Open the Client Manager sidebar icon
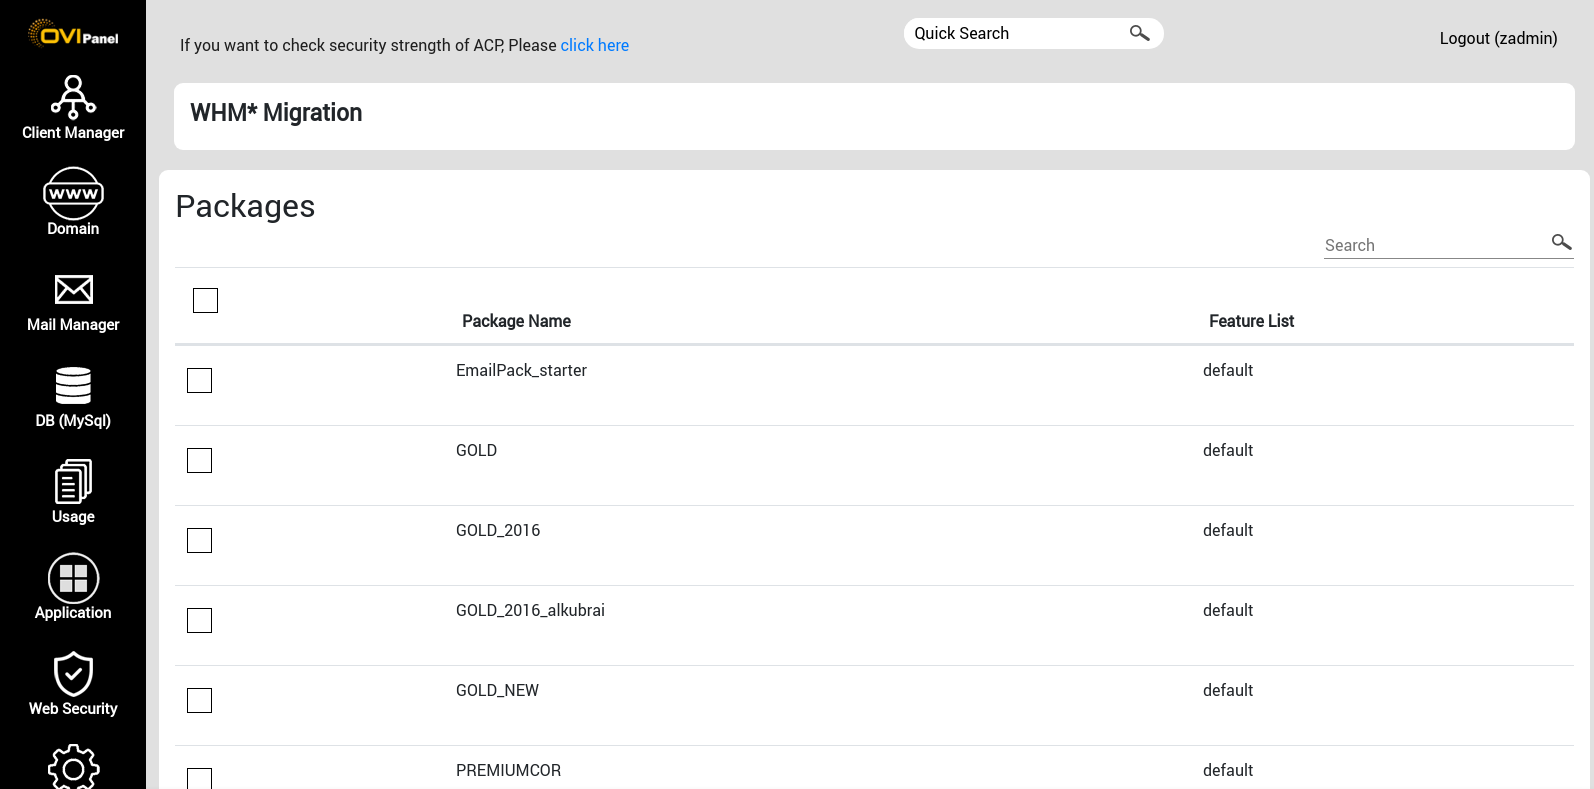The height and width of the screenshot is (789, 1594). (x=73, y=98)
